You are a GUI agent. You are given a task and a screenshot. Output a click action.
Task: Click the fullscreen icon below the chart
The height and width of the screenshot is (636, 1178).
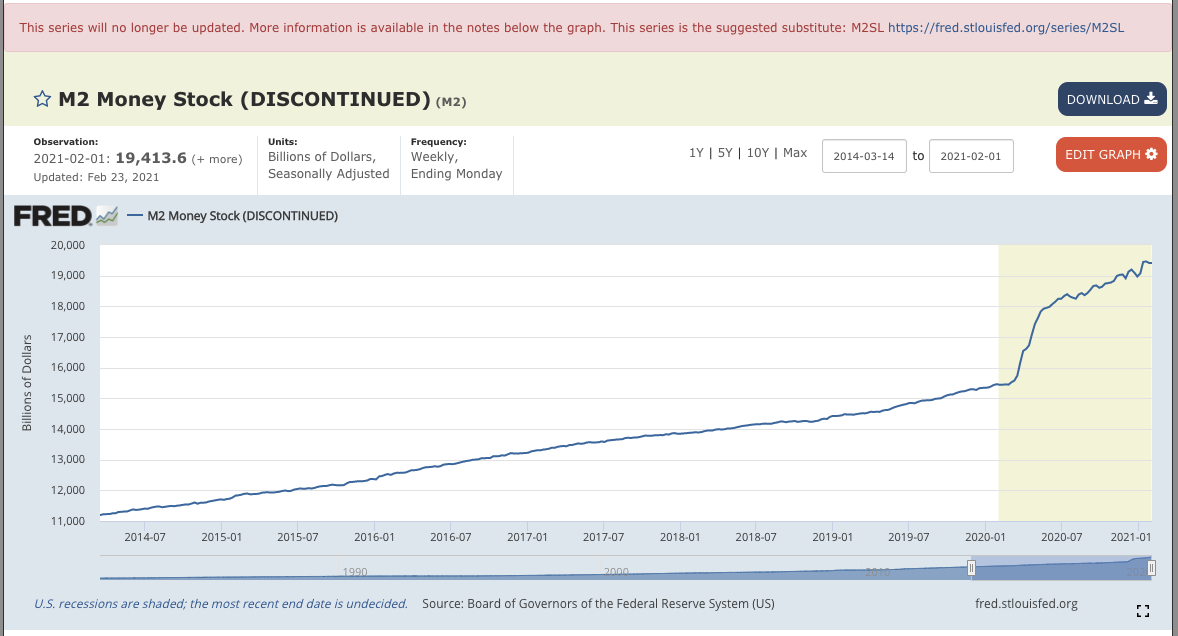tap(1143, 611)
